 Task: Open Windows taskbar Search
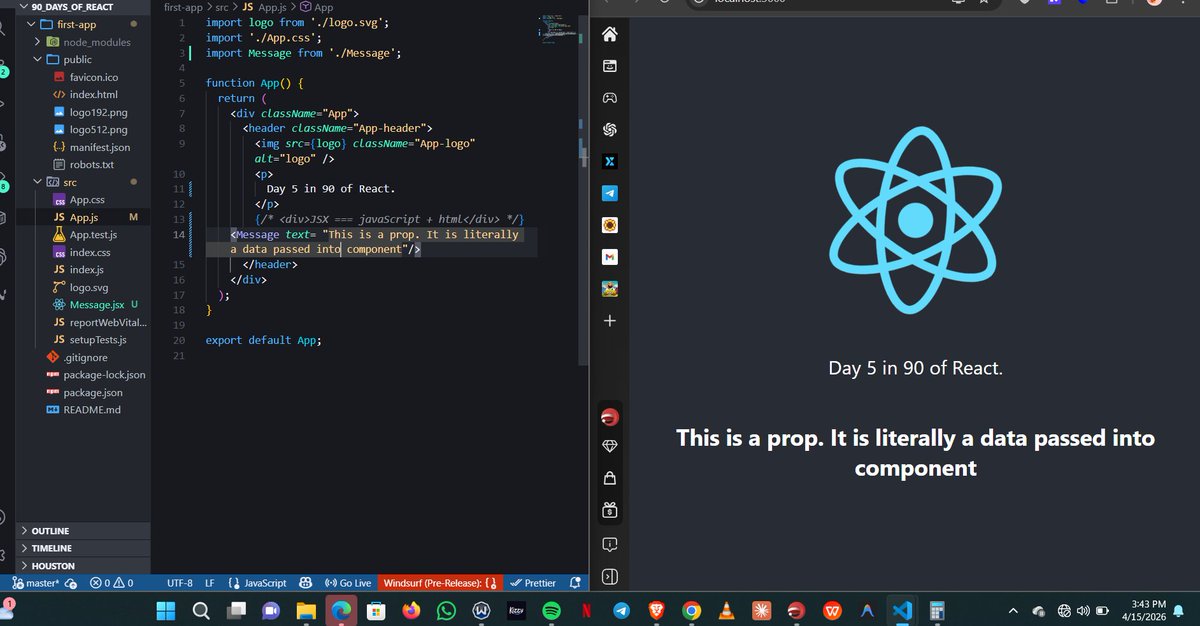pos(201,610)
